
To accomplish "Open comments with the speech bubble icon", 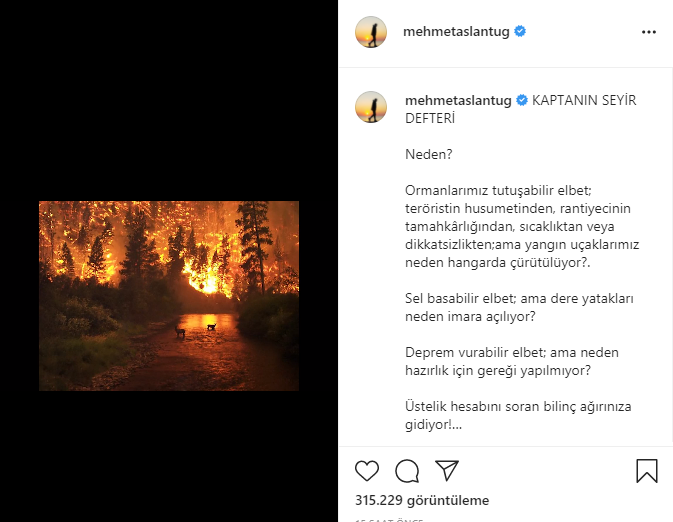I will click(x=407, y=471).
